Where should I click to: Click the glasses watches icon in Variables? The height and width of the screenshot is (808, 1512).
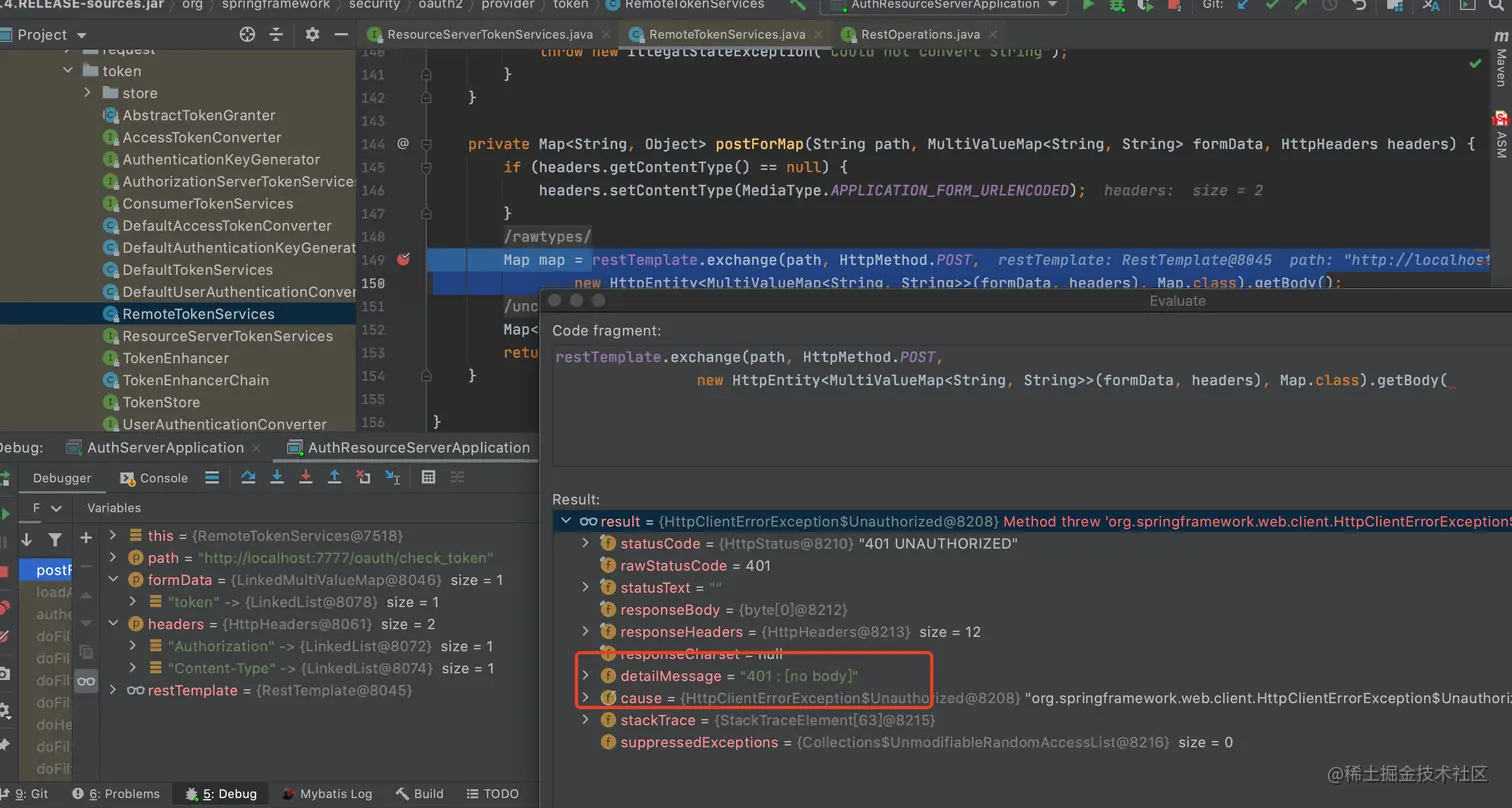click(x=86, y=681)
